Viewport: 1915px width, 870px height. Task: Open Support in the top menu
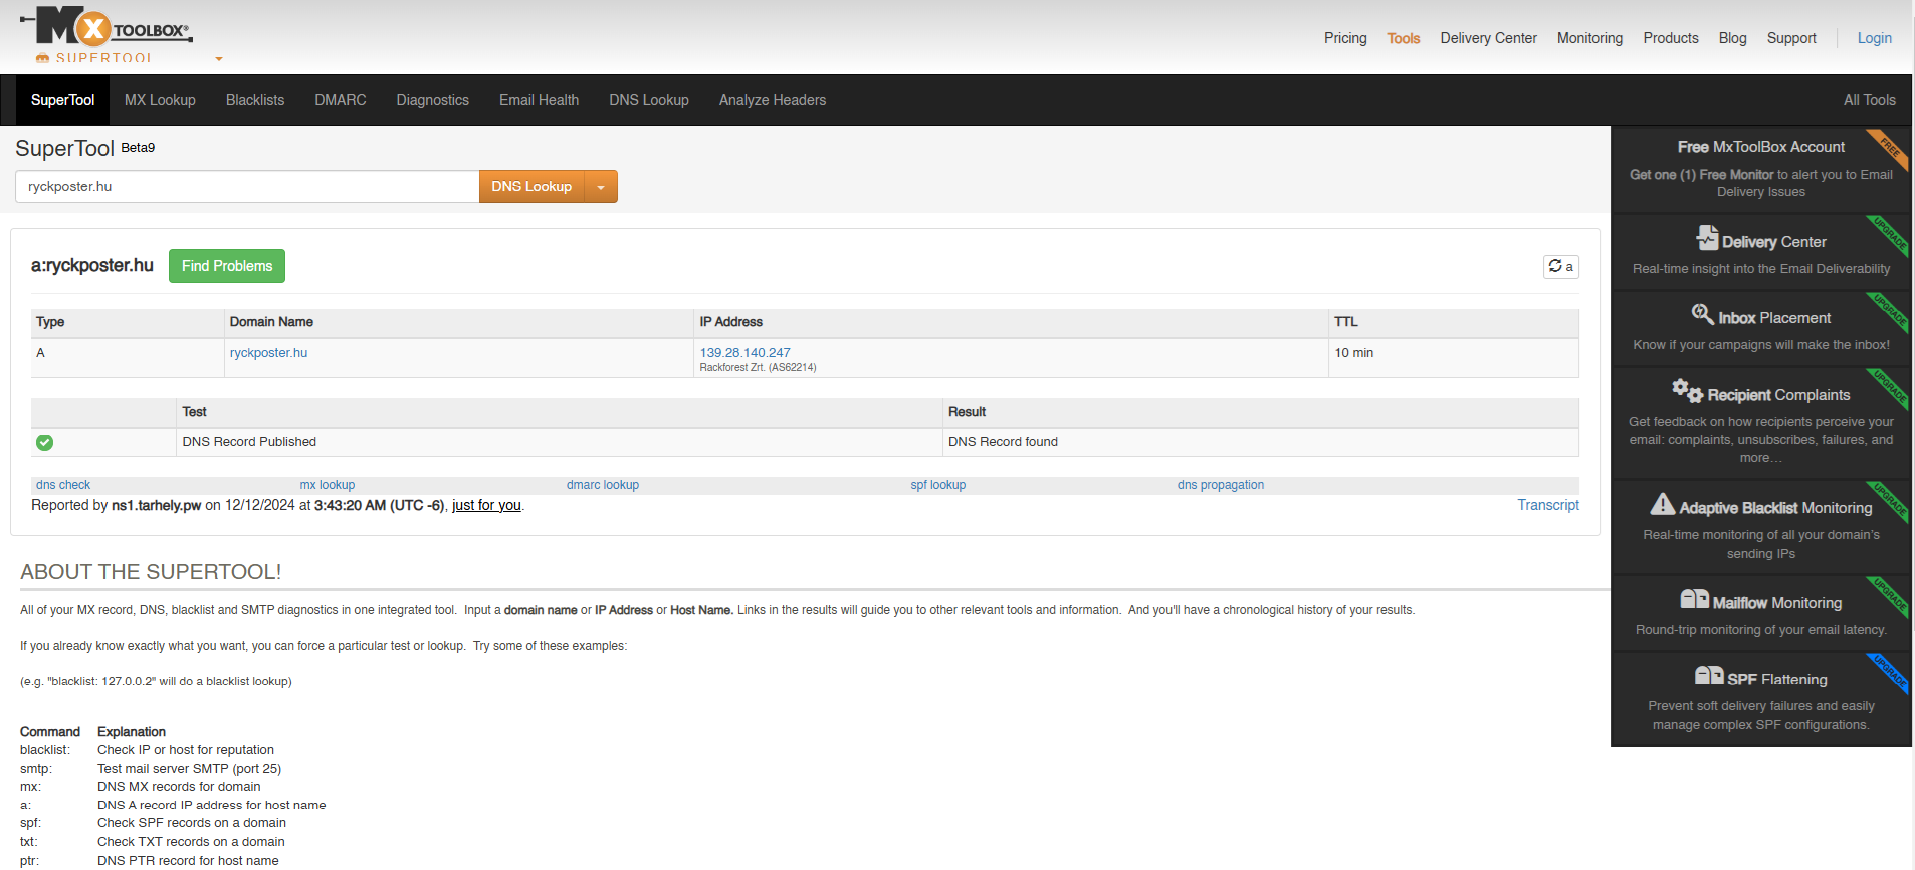point(1791,38)
